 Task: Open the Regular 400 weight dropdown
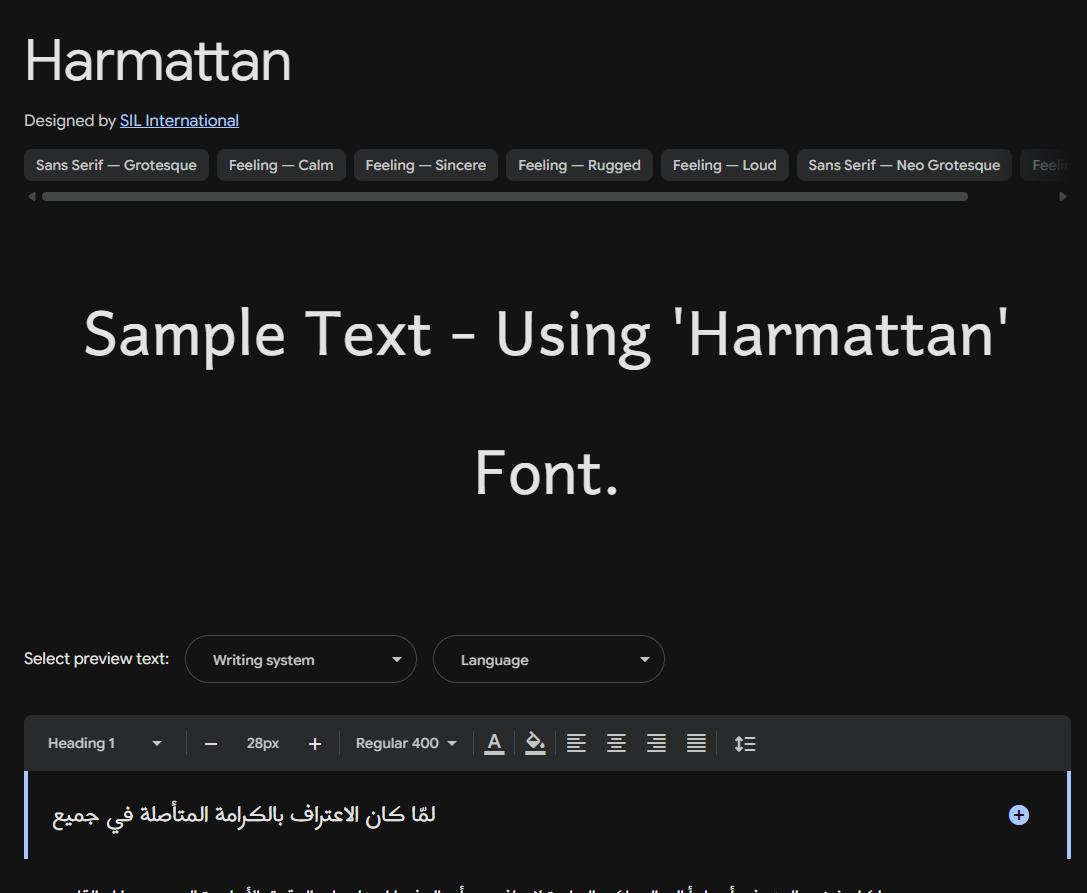pos(406,743)
